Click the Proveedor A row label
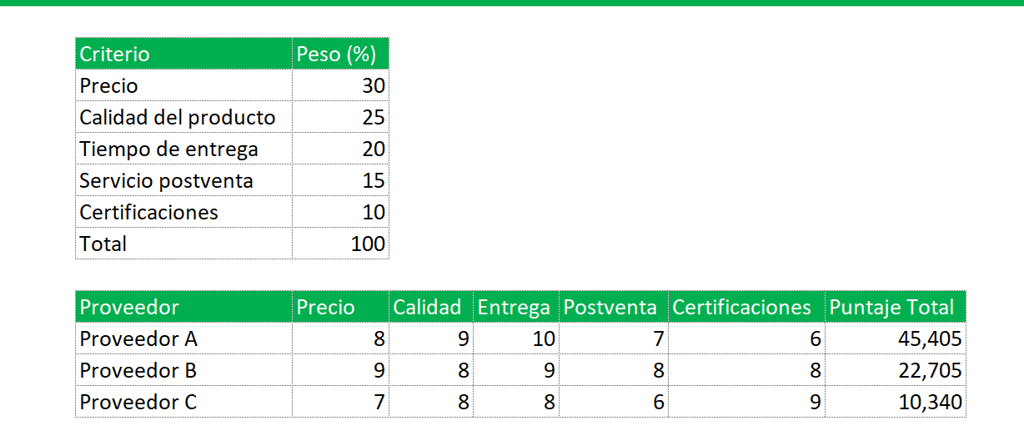Screen dimensions: 1024x434 click(x=183, y=339)
